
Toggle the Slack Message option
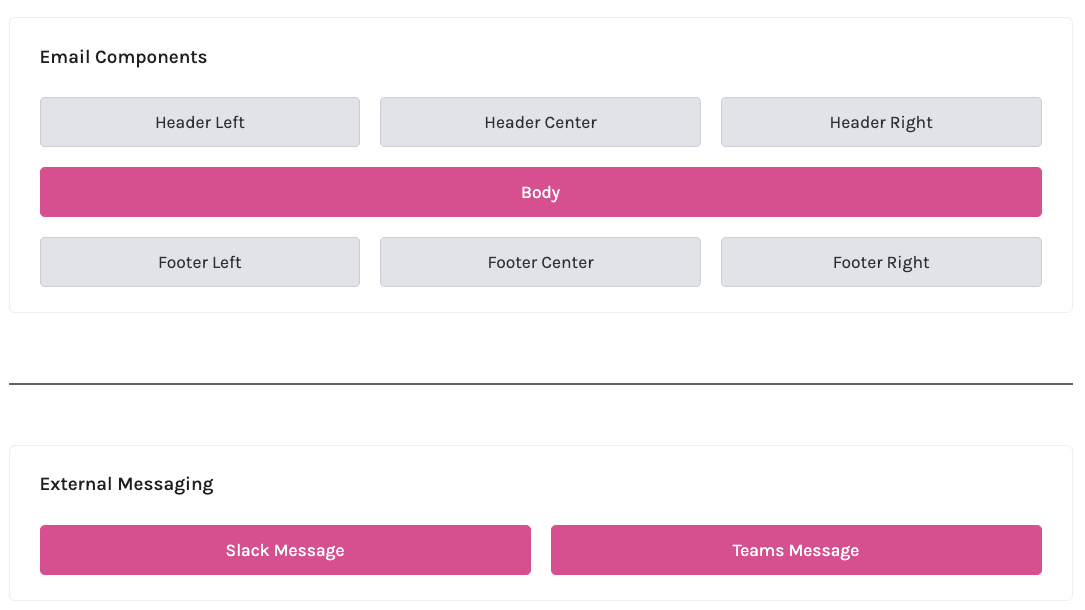285,550
